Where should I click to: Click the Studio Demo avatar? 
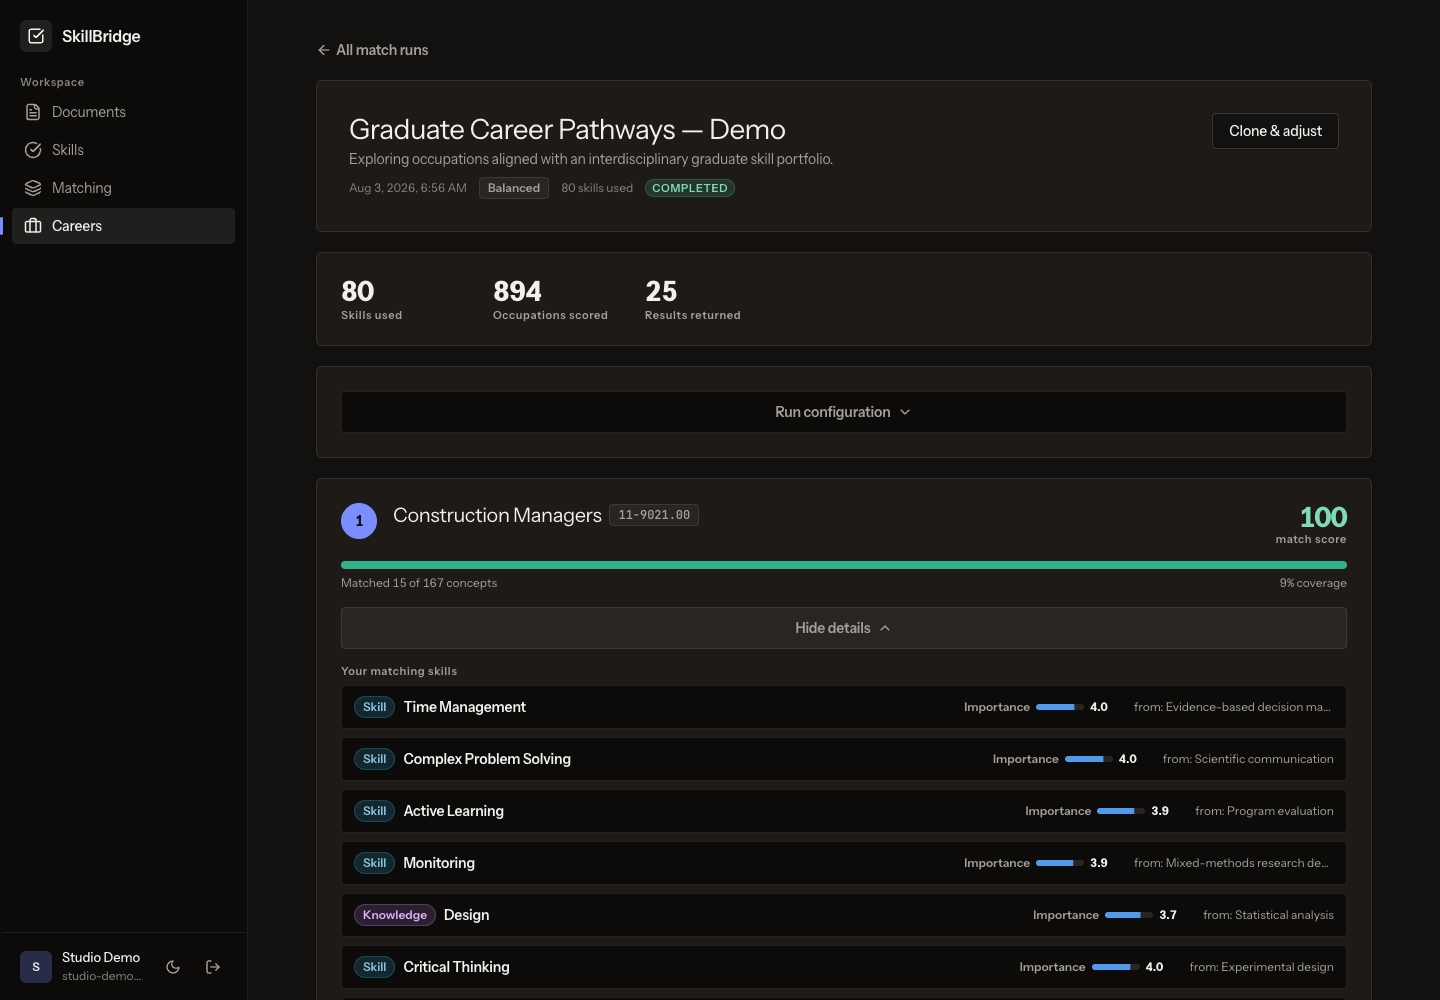(x=36, y=967)
